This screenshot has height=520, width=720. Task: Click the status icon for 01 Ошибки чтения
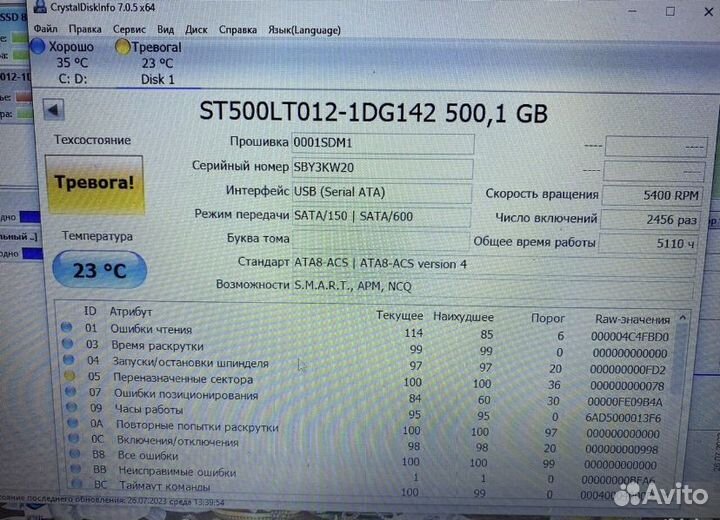pyautogui.click(x=67, y=327)
